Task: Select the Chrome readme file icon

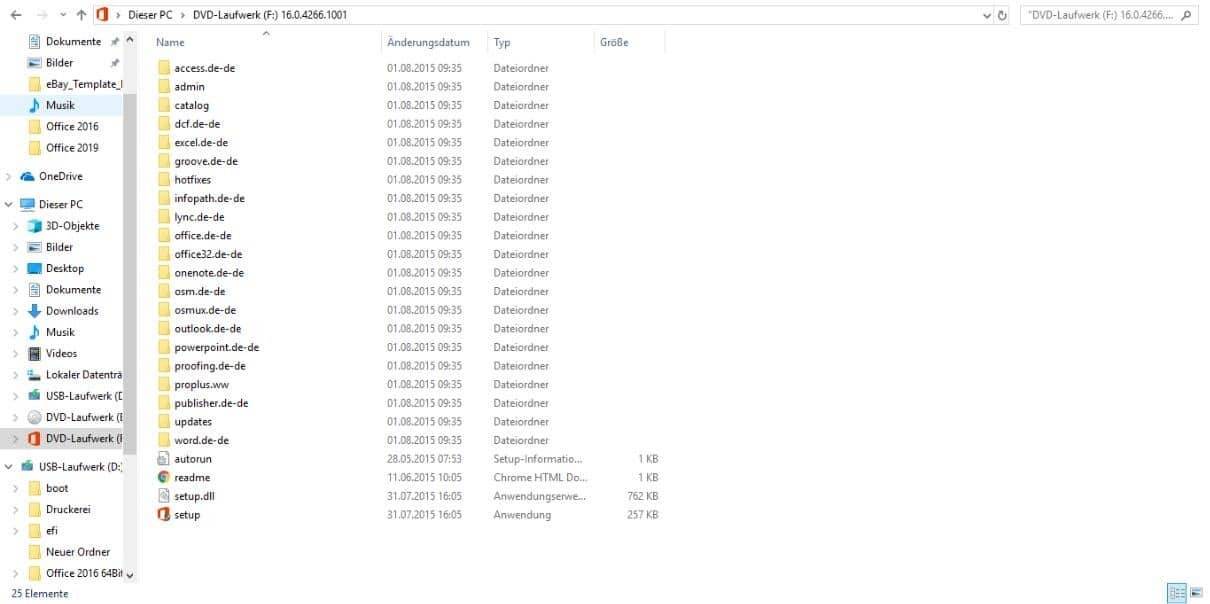Action: click(x=164, y=478)
